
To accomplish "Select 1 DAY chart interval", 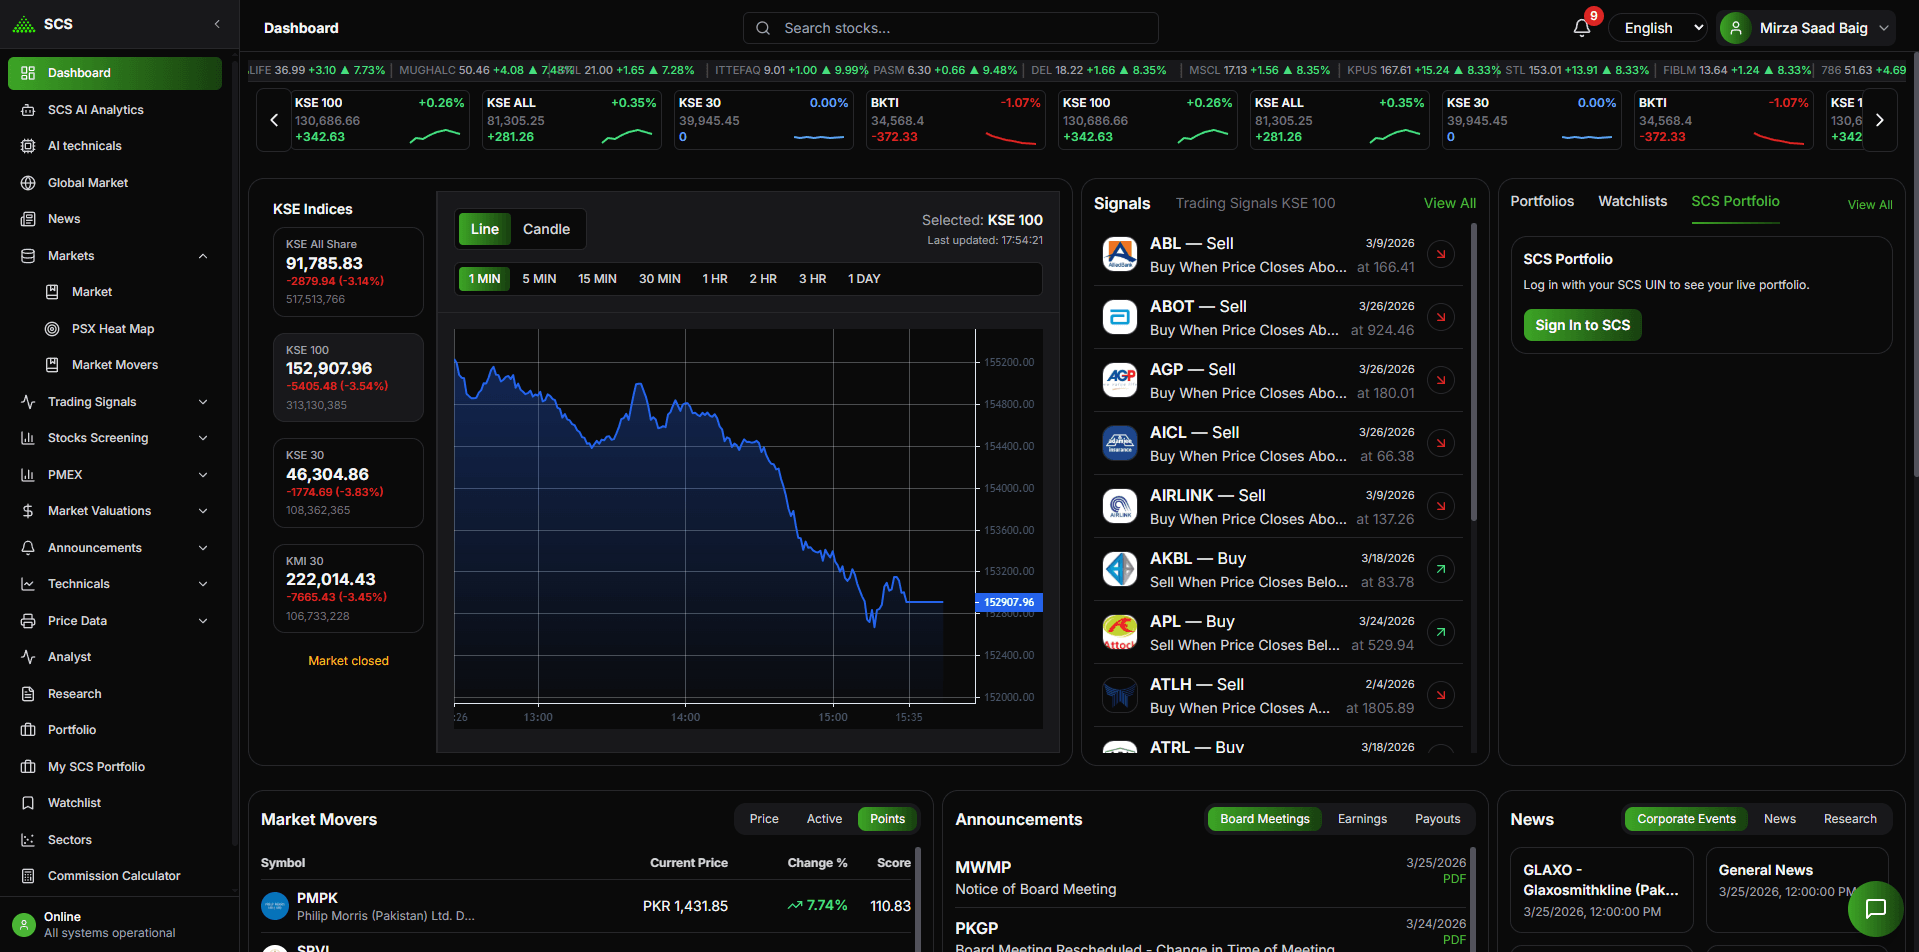I will pyautogui.click(x=864, y=279).
